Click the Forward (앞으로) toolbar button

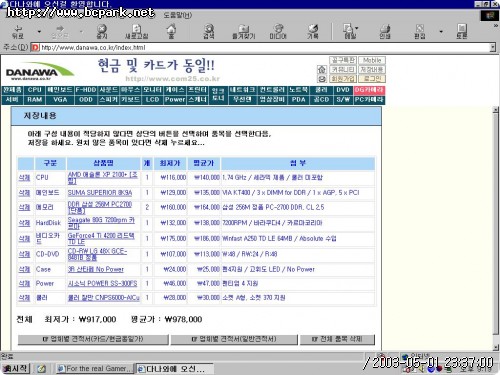click(60, 32)
